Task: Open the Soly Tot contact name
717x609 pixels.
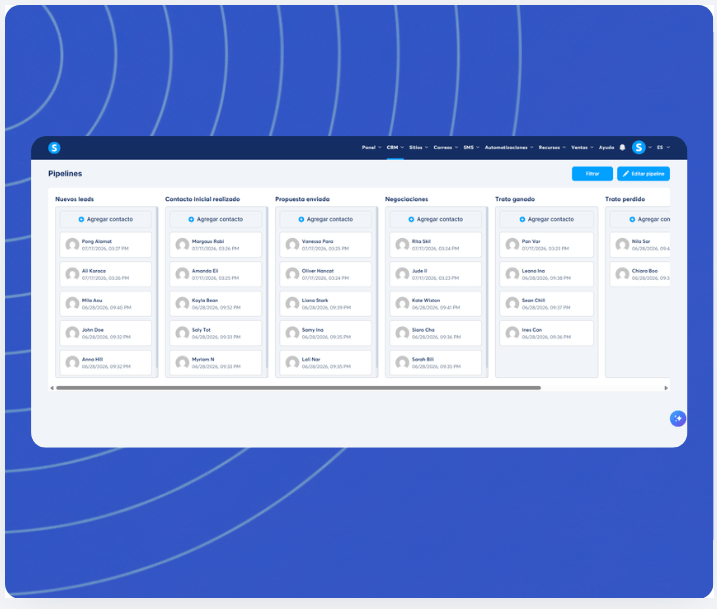Action: (x=201, y=330)
